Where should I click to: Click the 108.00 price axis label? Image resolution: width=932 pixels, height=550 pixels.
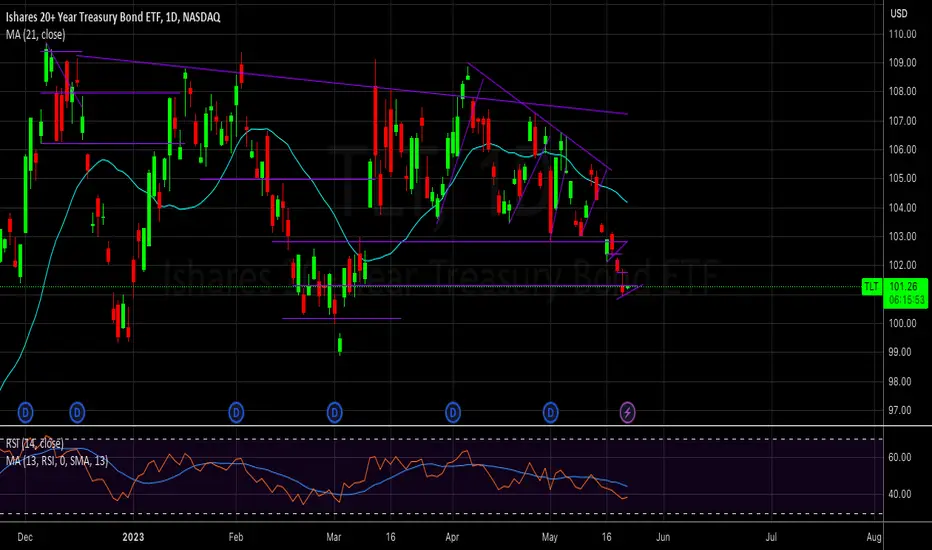[x=902, y=92]
